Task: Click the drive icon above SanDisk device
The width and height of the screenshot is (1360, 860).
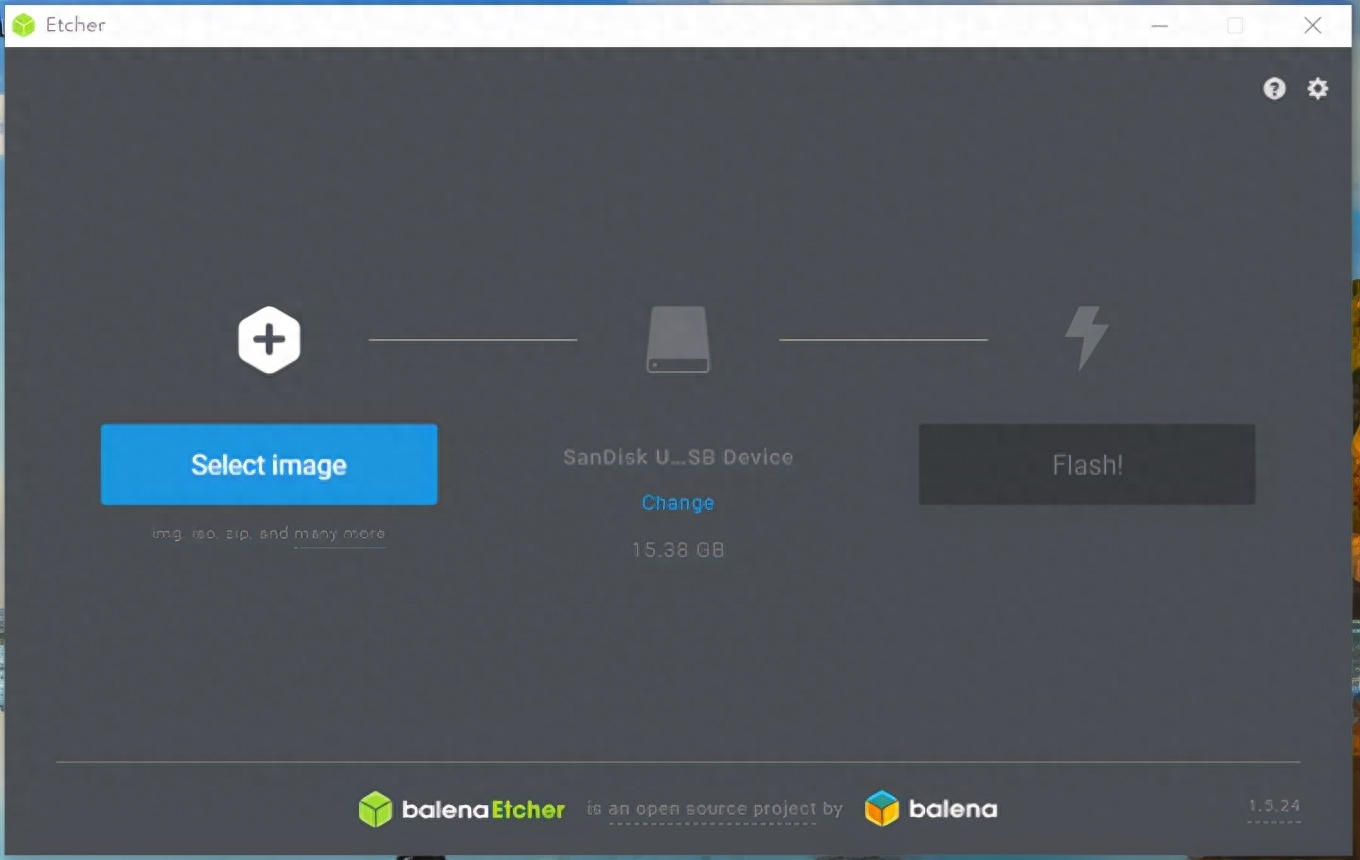Action: [678, 340]
